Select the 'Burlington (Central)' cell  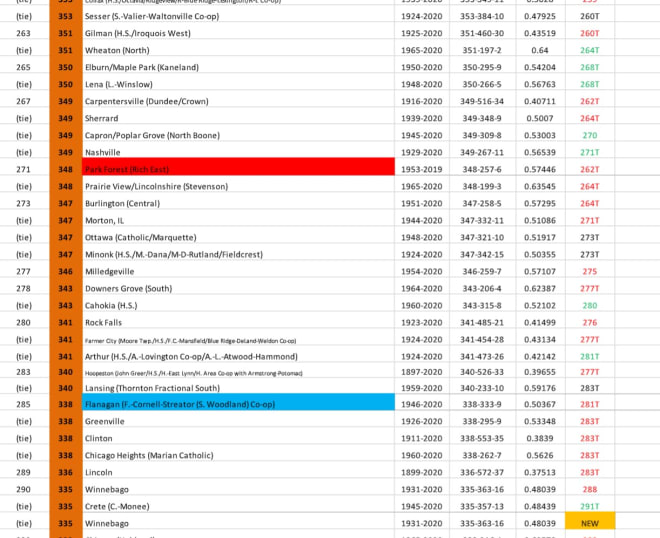click(x=238, y=204)
